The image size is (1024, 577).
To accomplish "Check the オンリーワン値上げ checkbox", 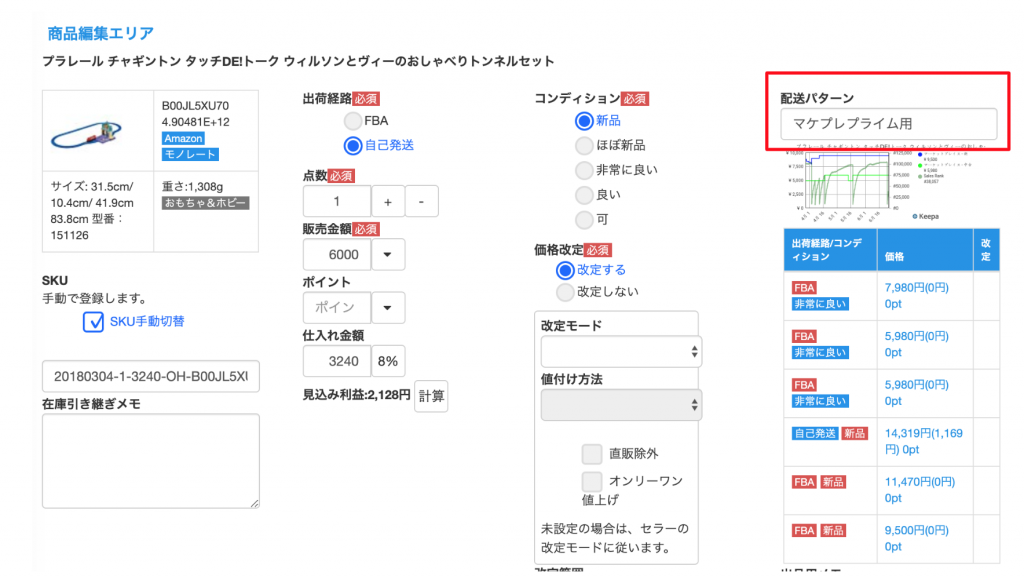I will tap(592, 481).
